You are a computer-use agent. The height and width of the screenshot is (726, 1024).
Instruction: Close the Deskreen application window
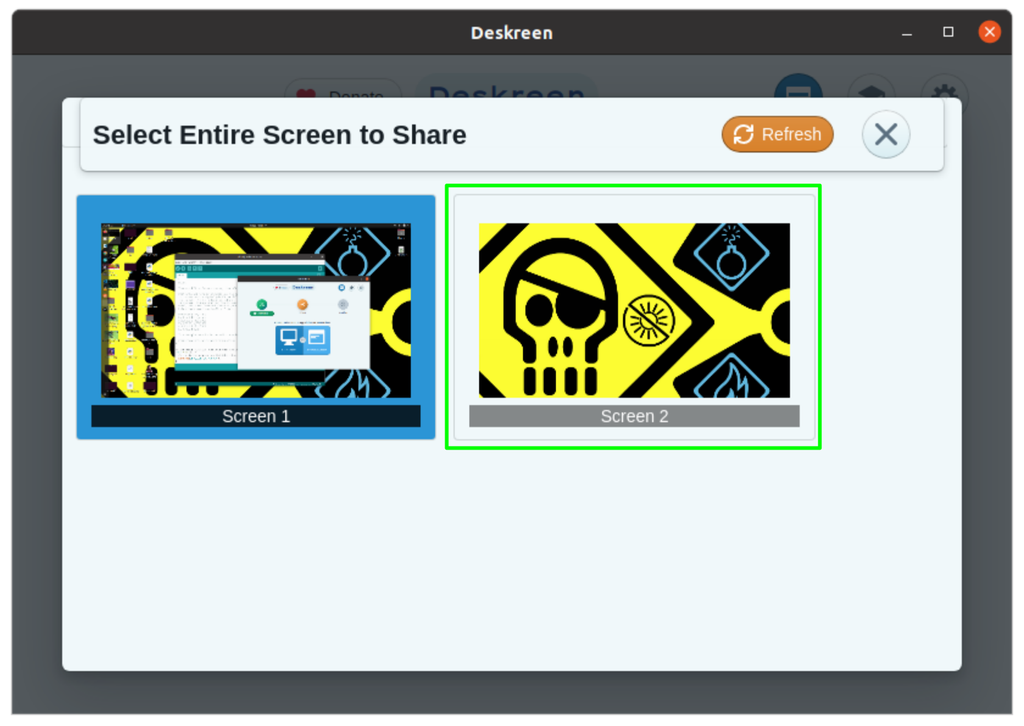(x=989, y=32)
